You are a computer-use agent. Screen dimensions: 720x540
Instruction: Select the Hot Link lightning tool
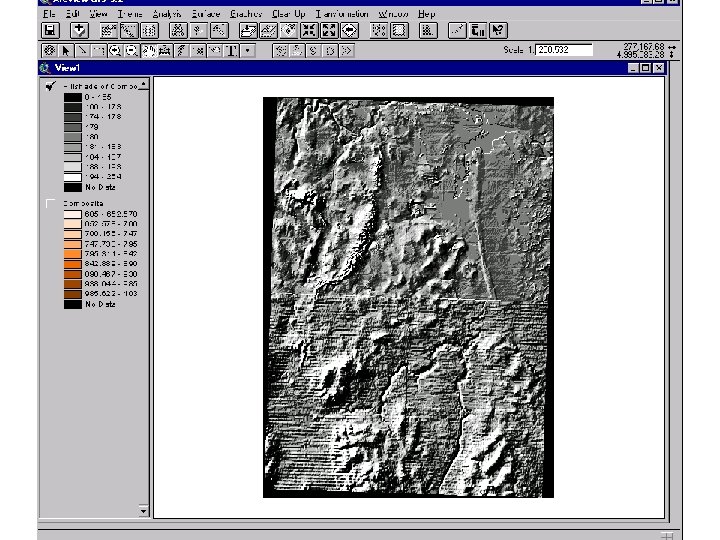pos(181,51)
